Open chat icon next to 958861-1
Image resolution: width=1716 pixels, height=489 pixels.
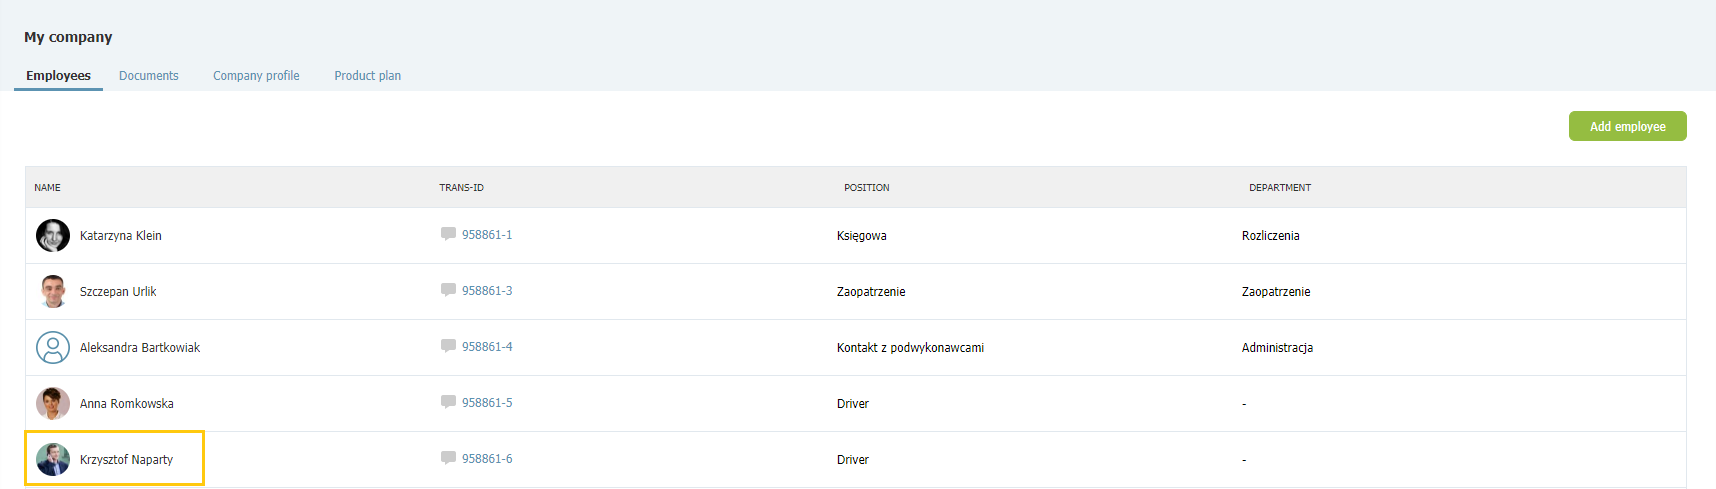(448, 234)
